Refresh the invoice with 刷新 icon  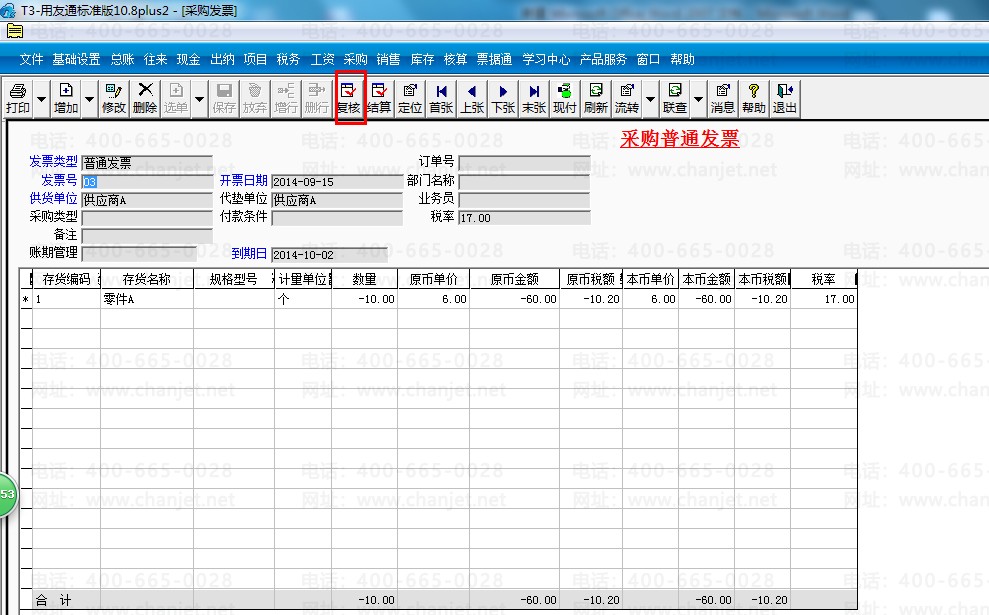(x=596, y=98)
